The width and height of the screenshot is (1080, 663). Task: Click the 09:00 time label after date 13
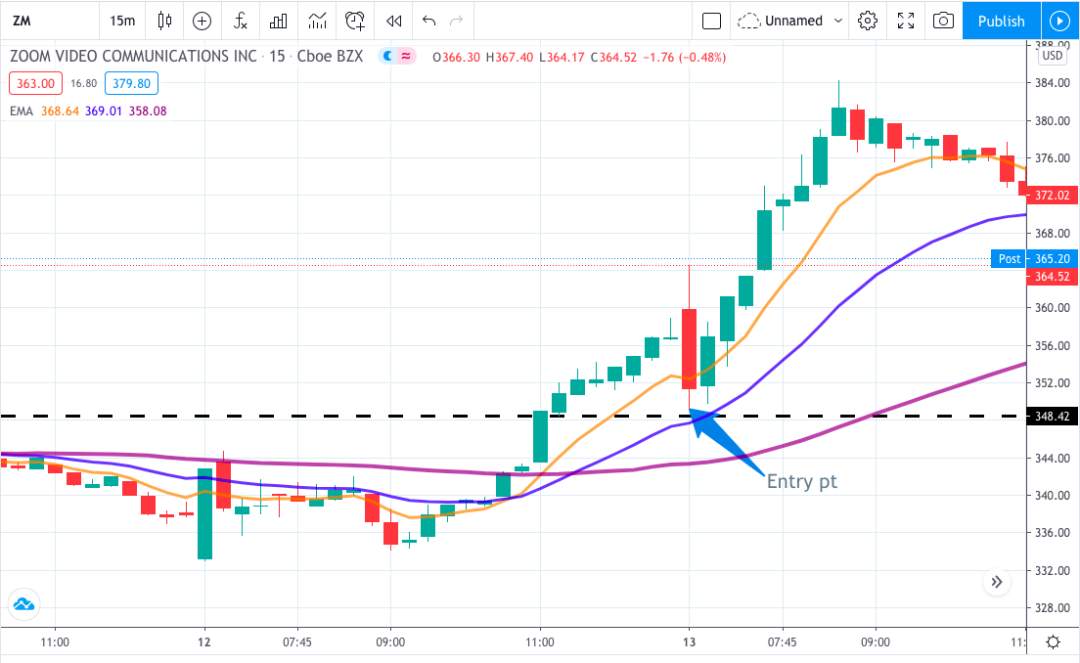875,642
